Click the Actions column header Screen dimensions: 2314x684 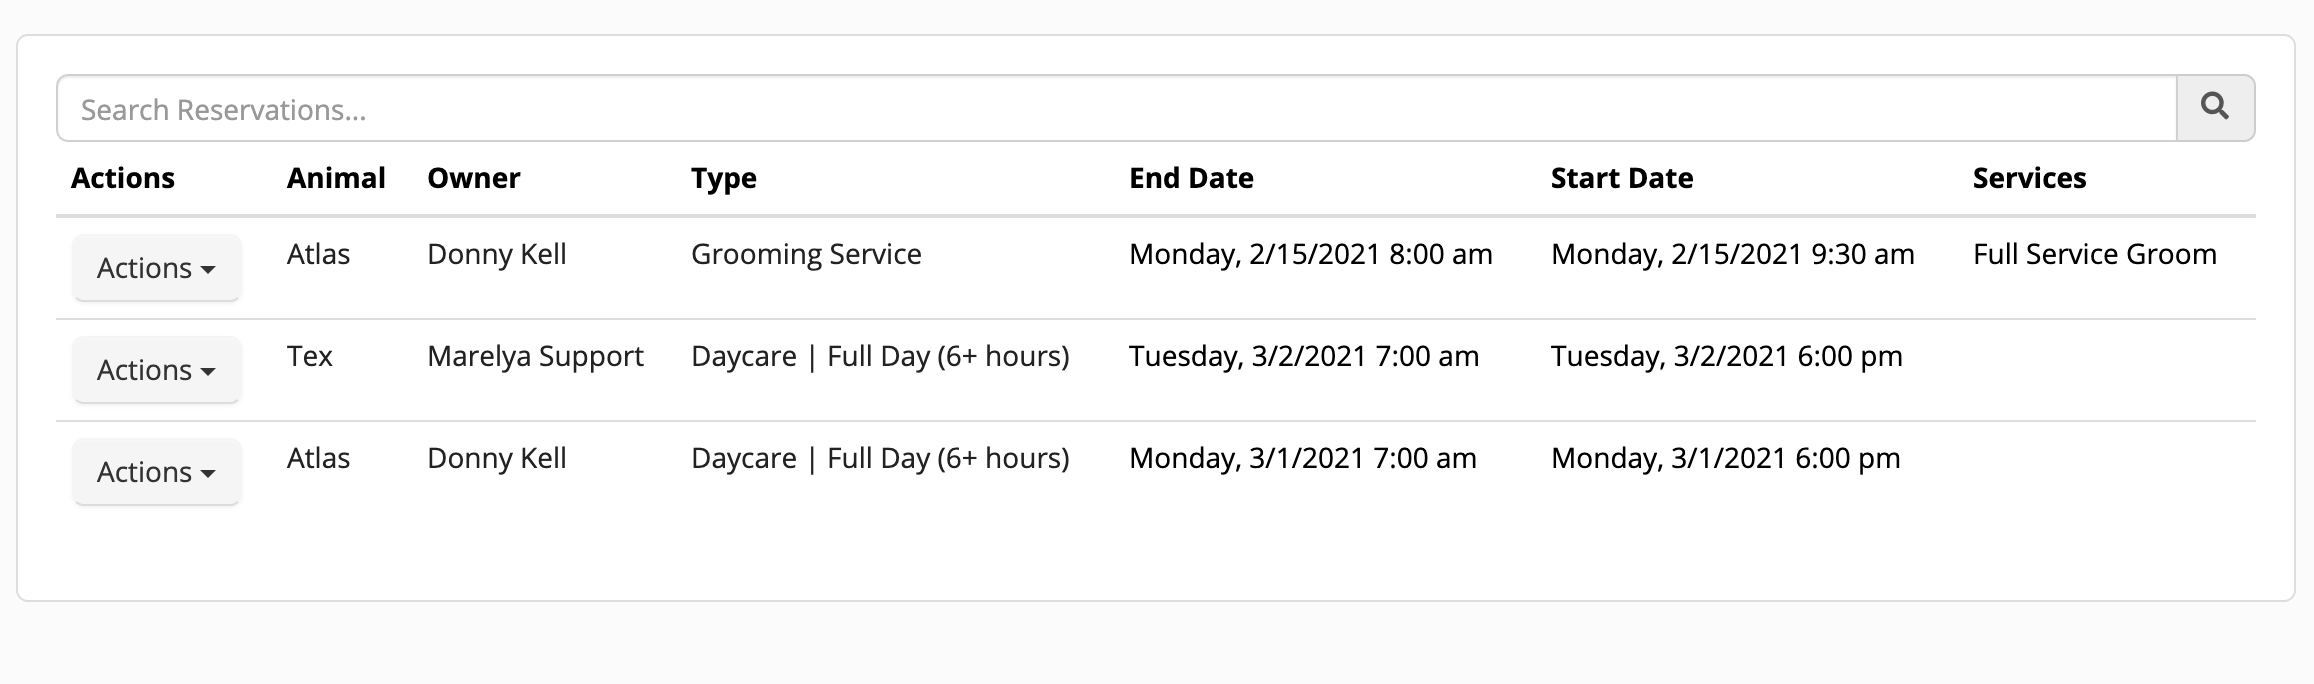pos(123,177)
